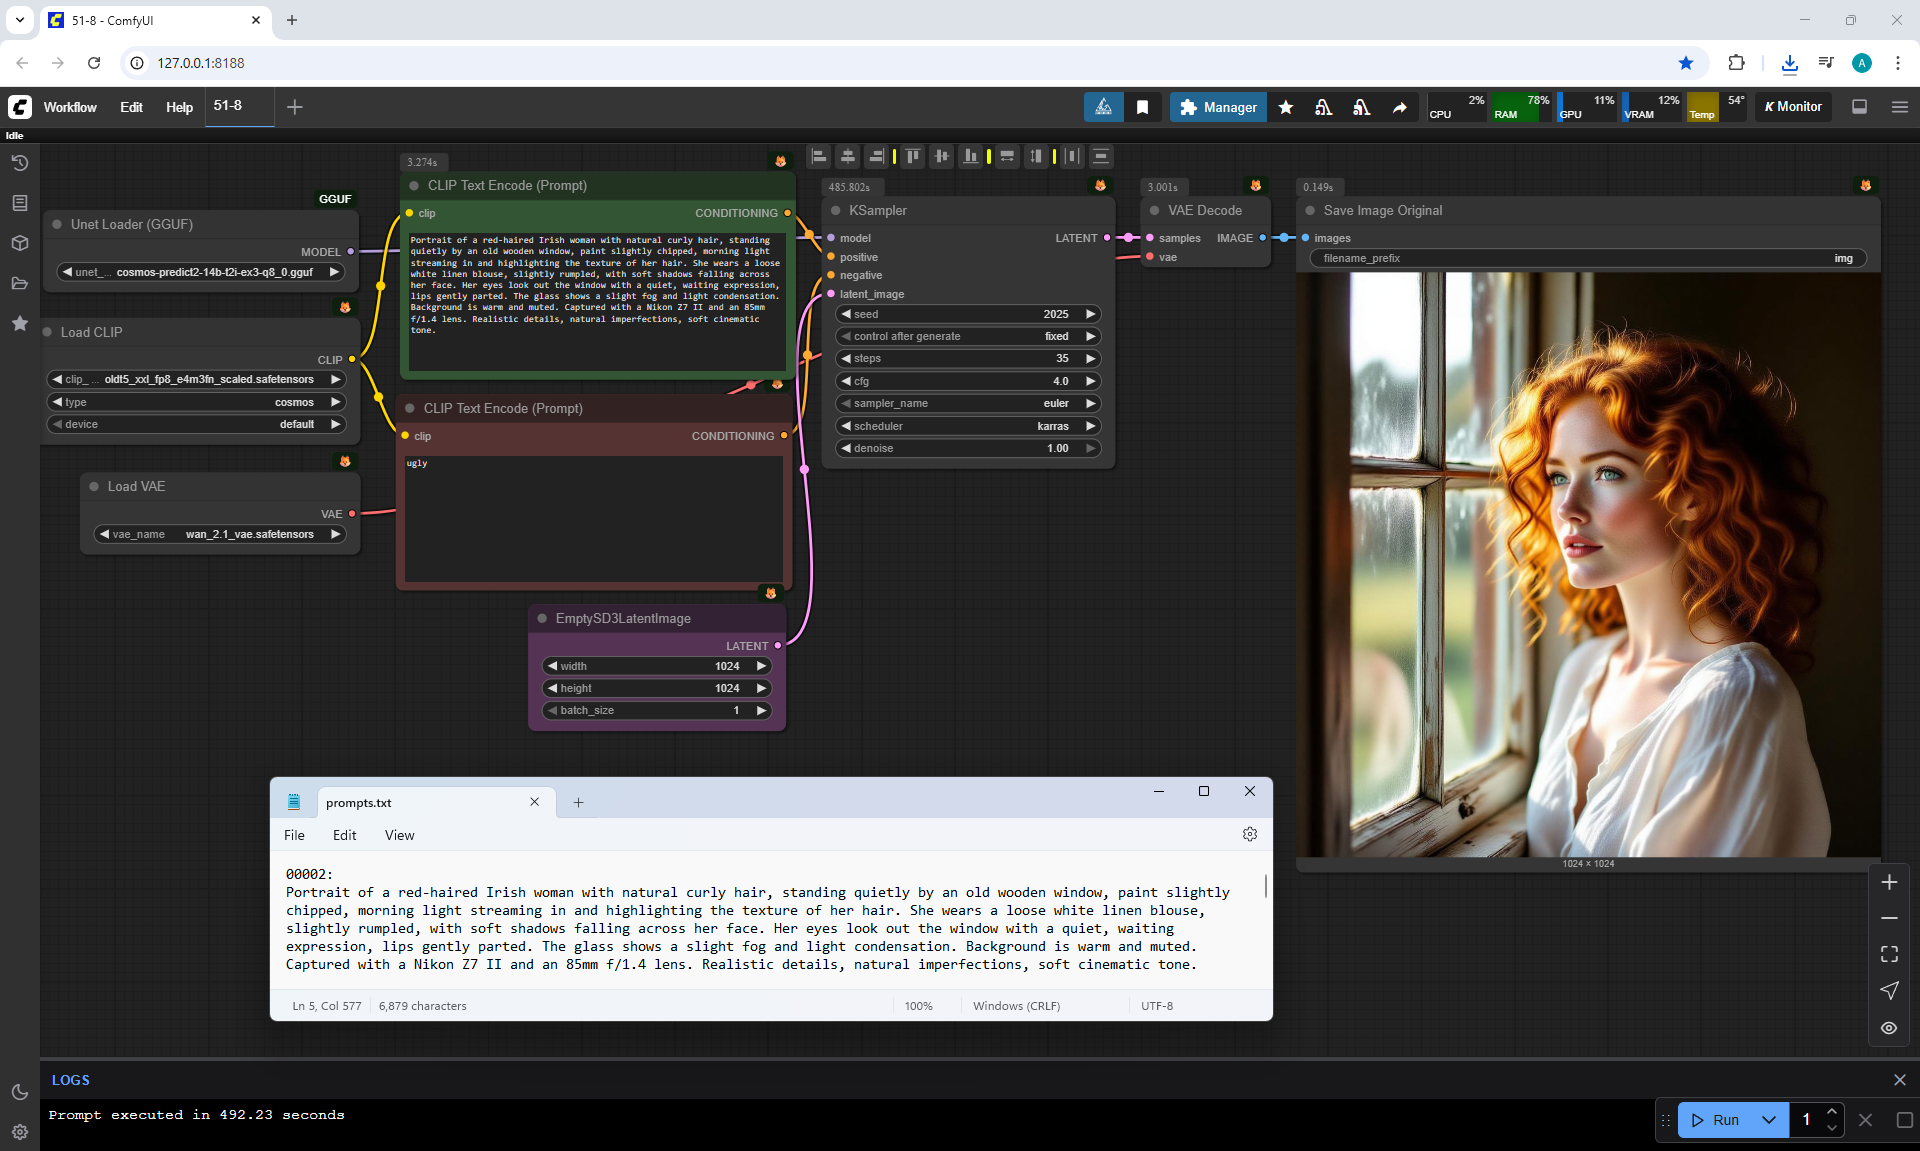Toggle dark theme moon icon

pyautogui.click(x=19, y=1092)
